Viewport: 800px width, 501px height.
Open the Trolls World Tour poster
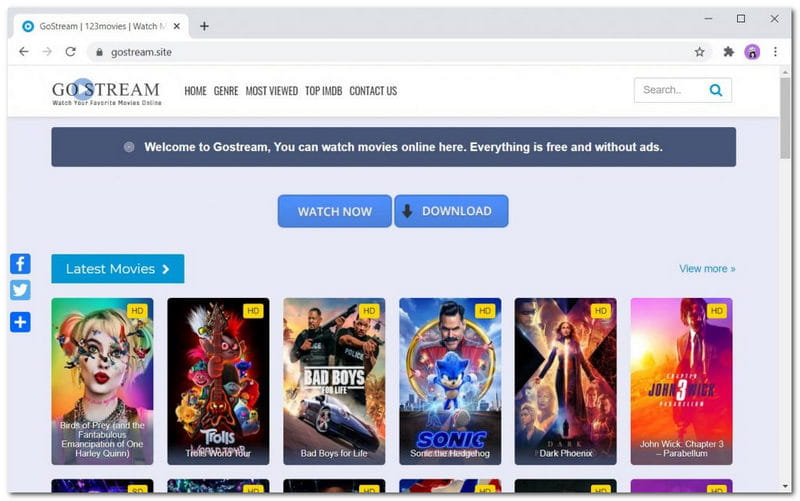[218, 381]
